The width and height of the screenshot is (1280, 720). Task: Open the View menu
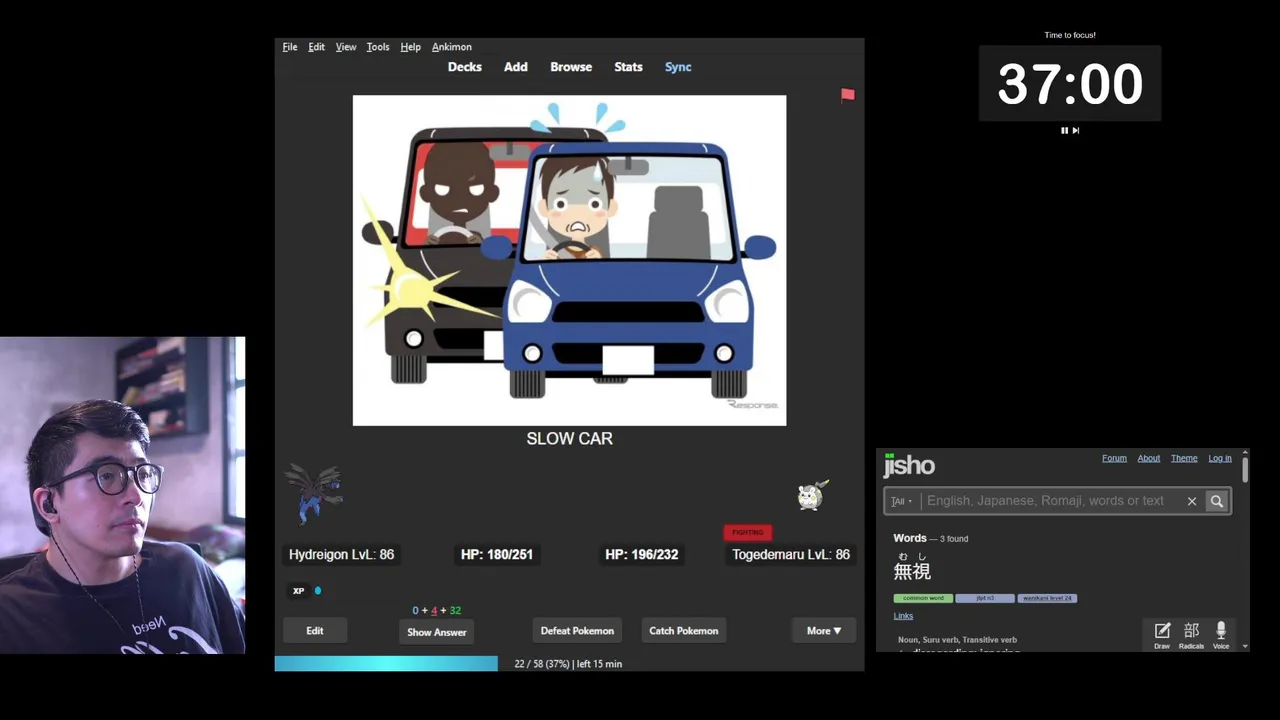(346, 47)
